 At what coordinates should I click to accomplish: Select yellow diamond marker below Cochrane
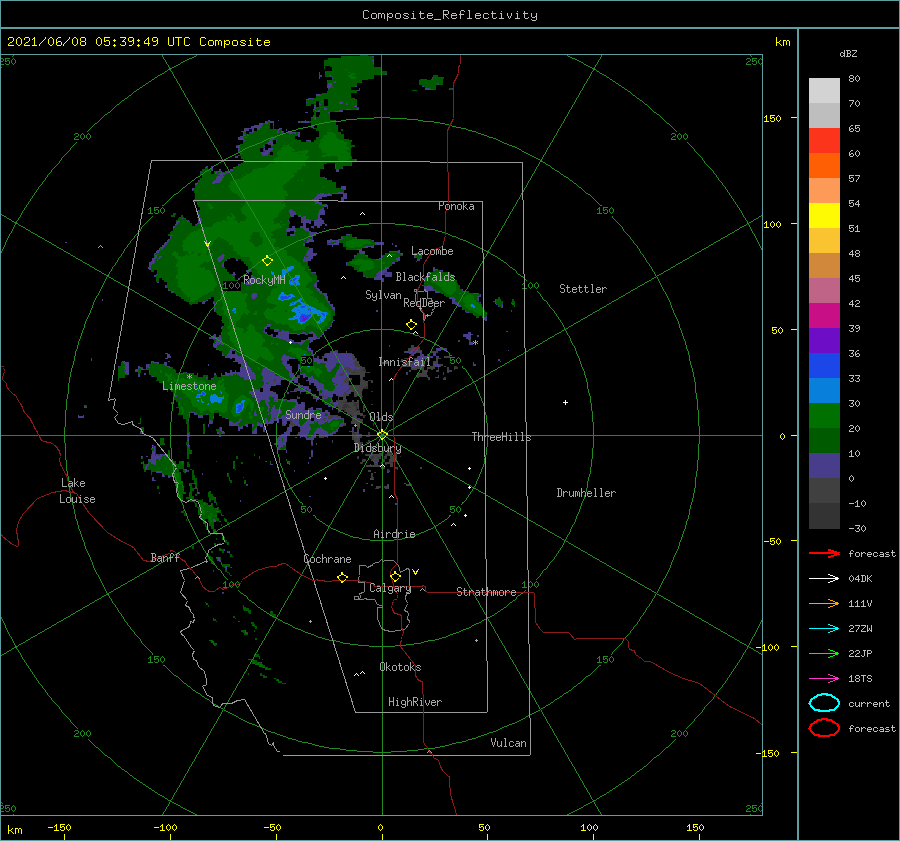pyautogui.click(x=342, y=577)
